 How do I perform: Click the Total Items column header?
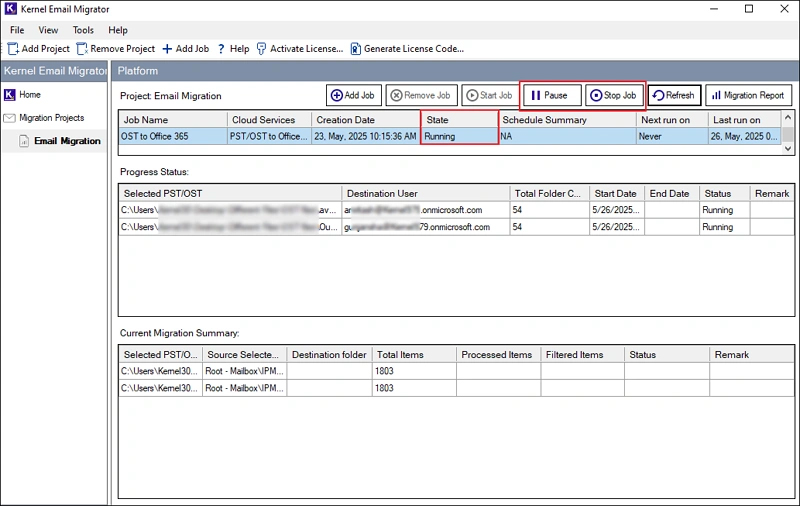click(x=414, y=355)
